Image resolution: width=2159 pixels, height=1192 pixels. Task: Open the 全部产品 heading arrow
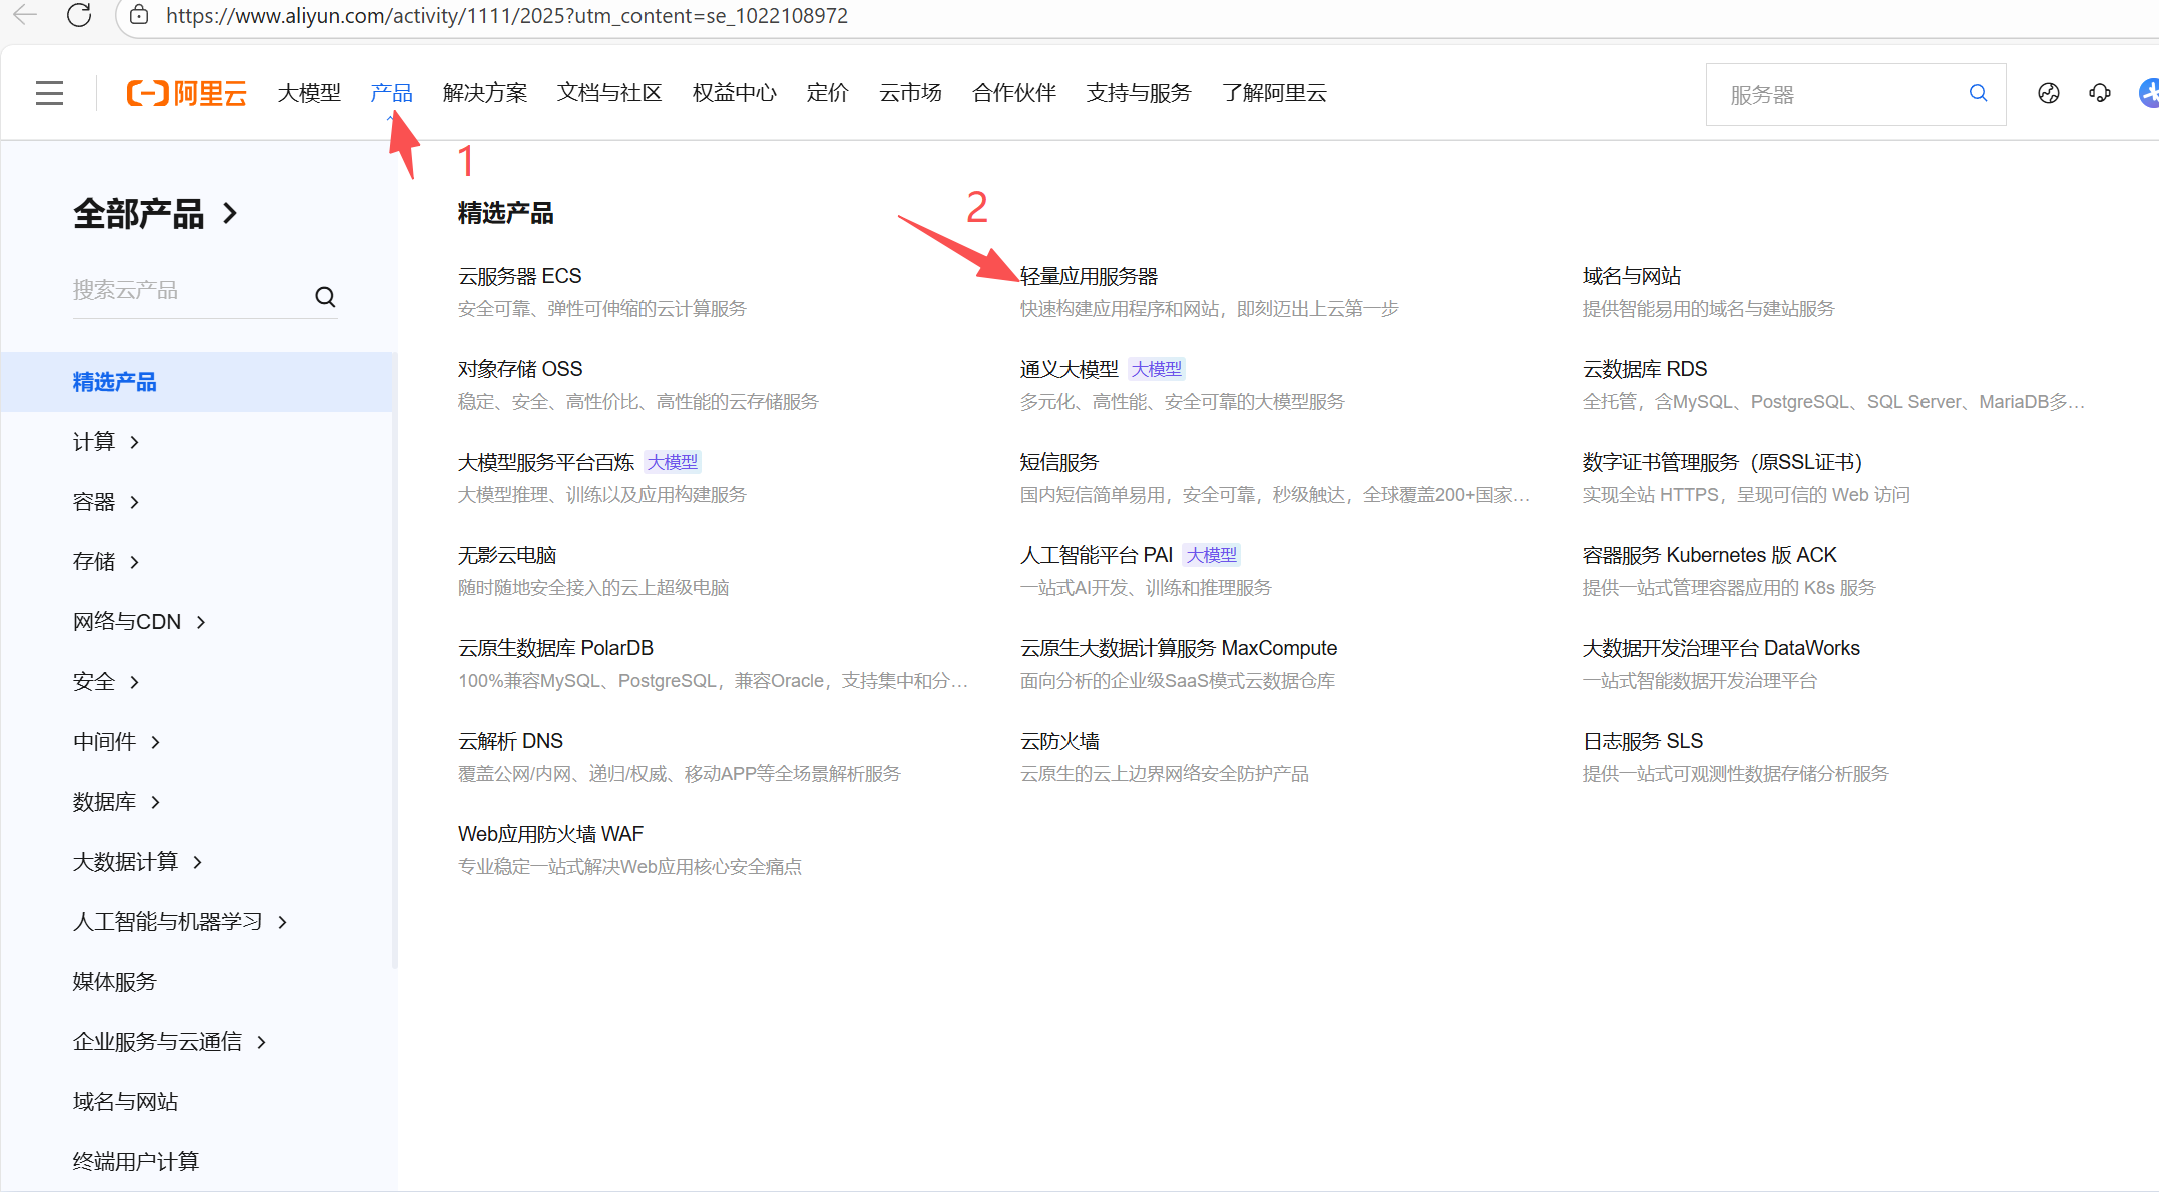(231, 213)
